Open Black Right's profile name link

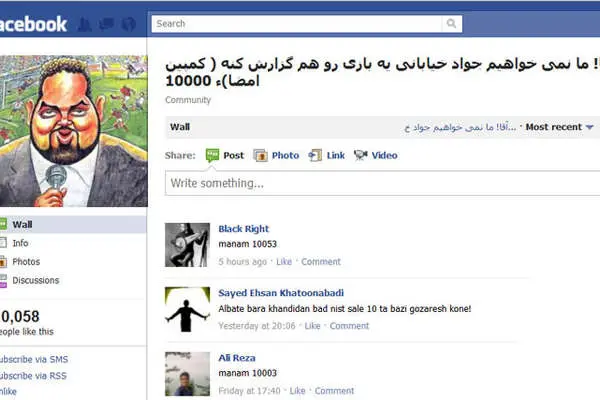244,229
